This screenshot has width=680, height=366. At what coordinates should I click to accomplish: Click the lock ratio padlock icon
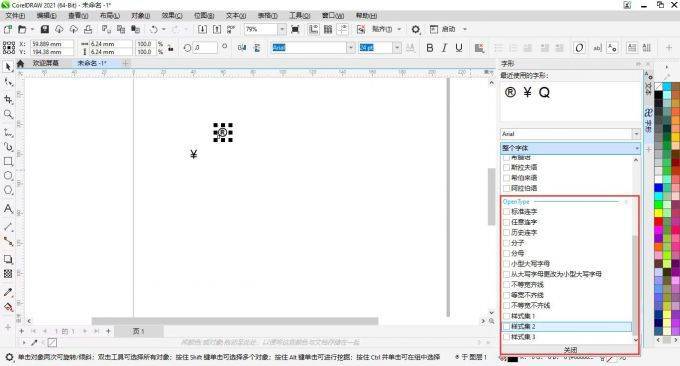click(170, 48)
